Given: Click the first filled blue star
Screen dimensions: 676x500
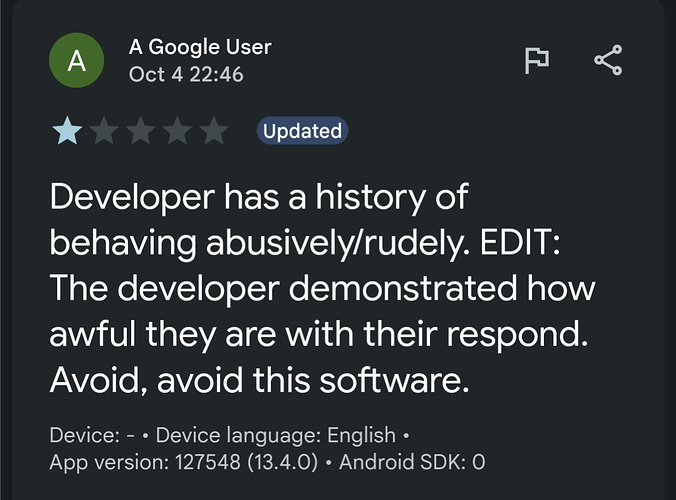Looking at the screenshot, I should pos(67,131).
